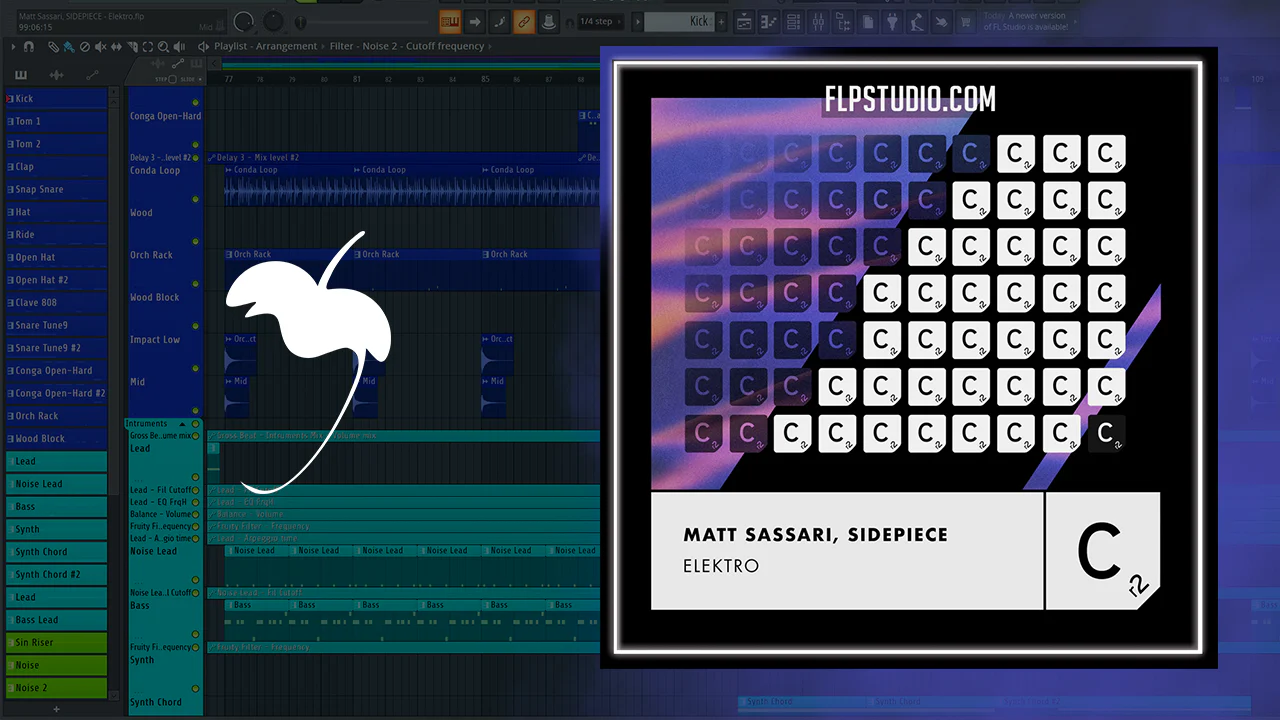Mute the Wood Block playlist track
Viewport: 1280px width, 720px height.
click(x=195, y=326)
